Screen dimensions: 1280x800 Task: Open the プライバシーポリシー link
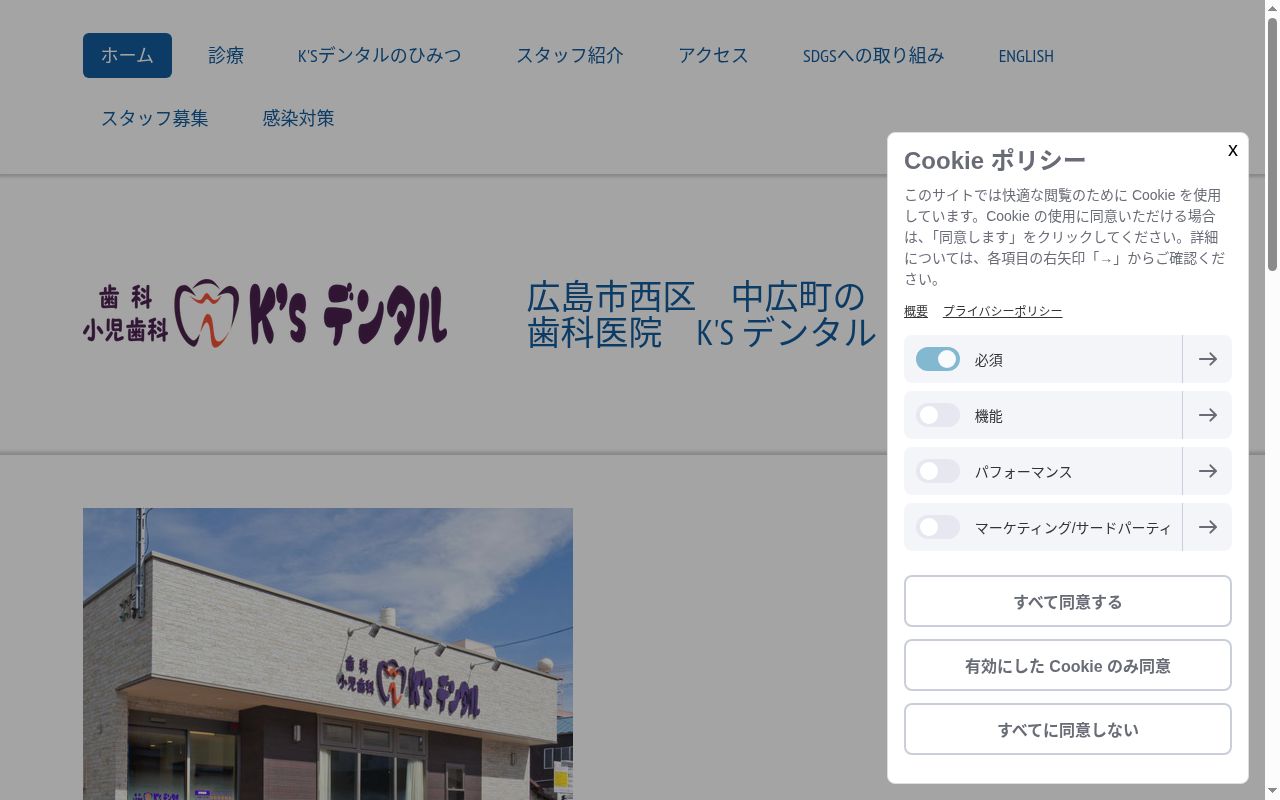coord(1002,311)
